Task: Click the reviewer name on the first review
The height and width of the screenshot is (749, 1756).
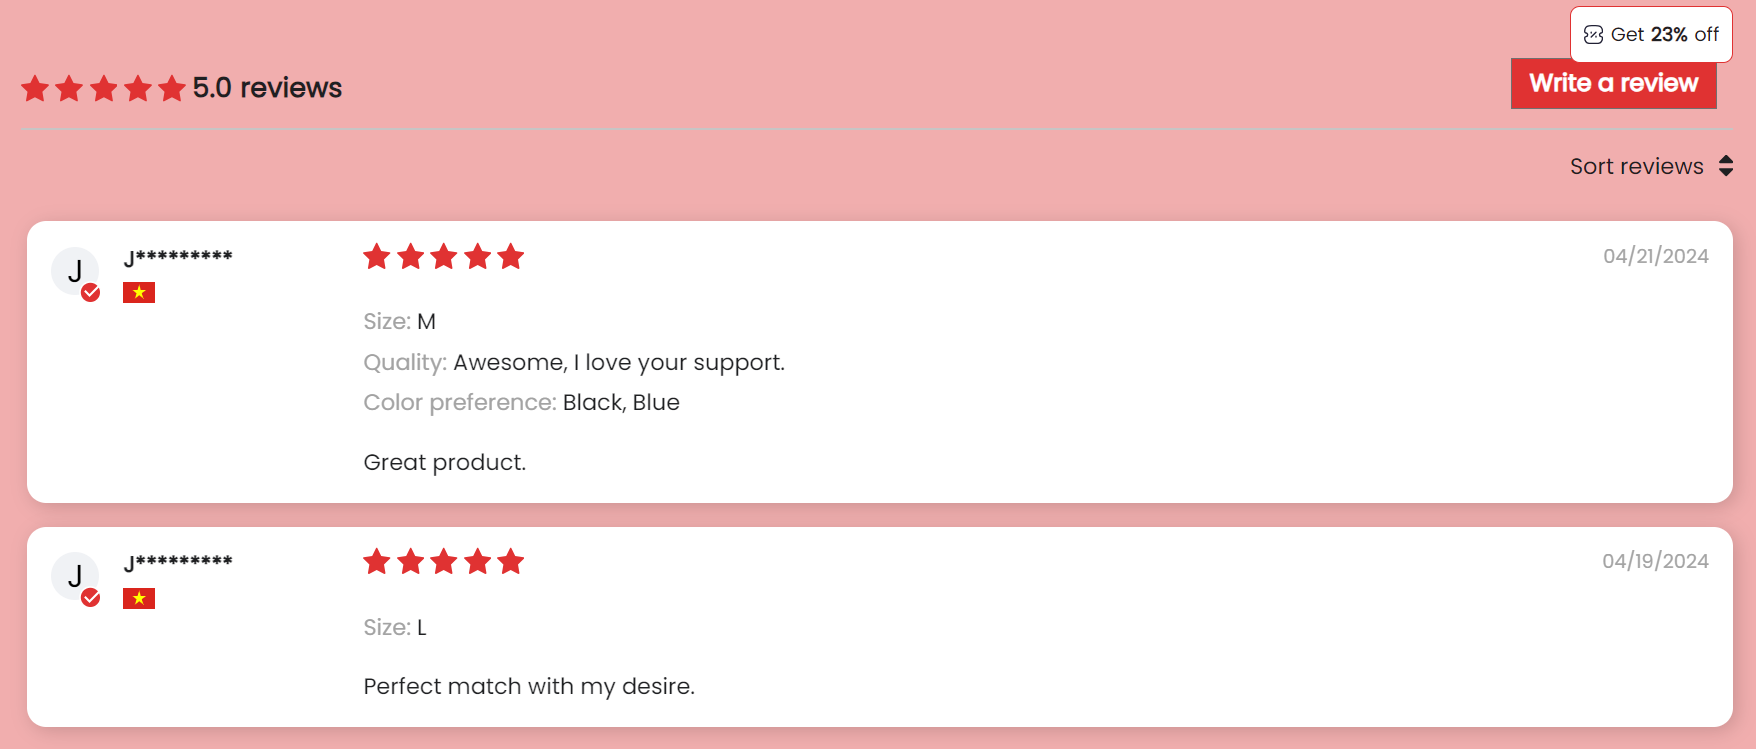Action: click(x=178, y=257)
